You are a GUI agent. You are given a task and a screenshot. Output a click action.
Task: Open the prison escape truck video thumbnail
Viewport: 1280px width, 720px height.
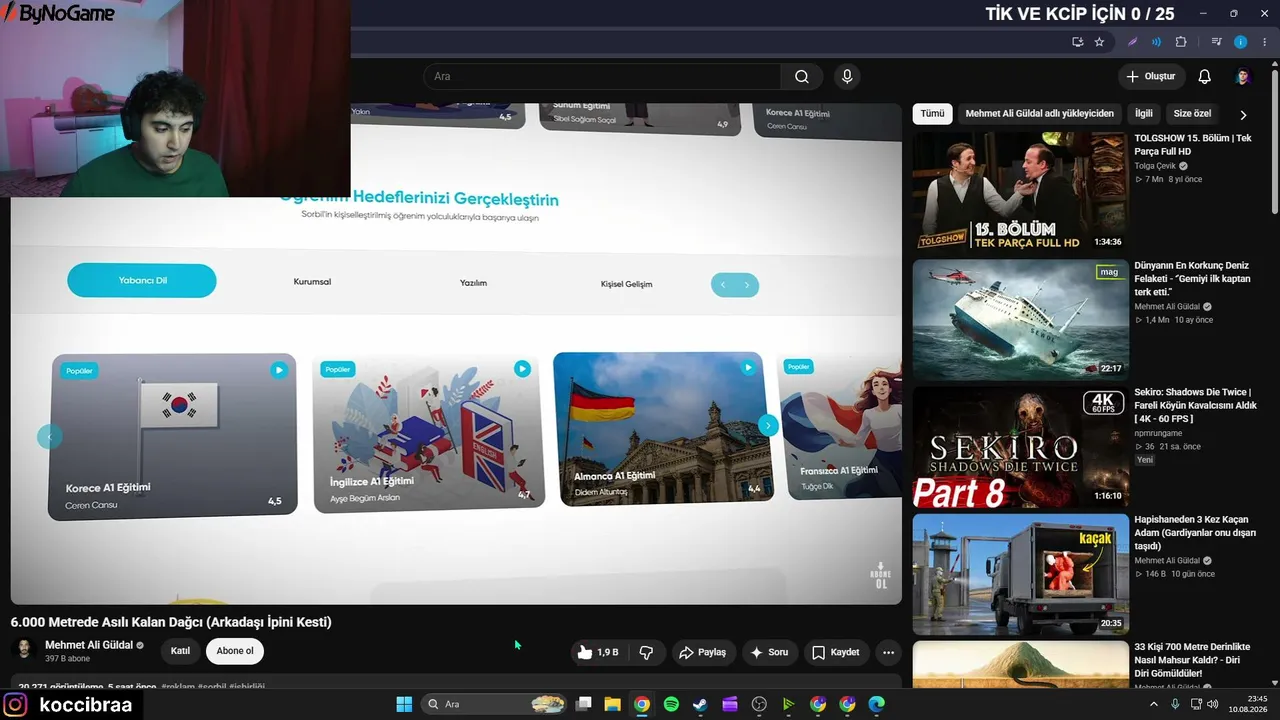(x=1020, y=573)
